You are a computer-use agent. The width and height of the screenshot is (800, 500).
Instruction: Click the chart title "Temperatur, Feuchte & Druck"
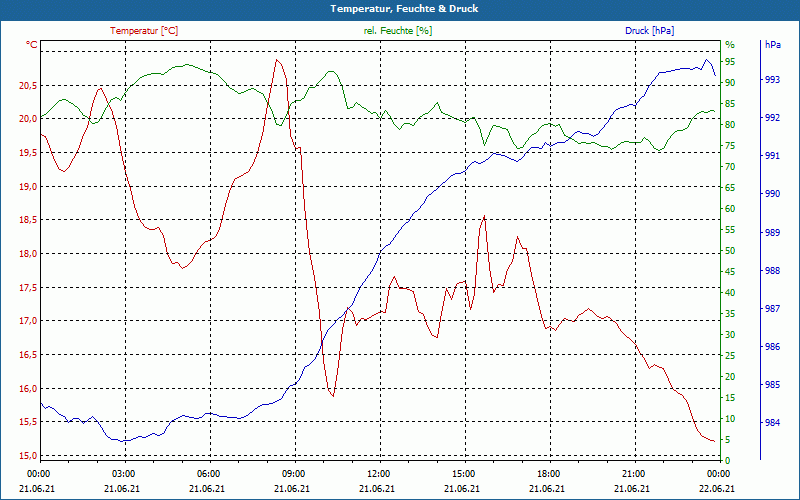pos(404,9)
